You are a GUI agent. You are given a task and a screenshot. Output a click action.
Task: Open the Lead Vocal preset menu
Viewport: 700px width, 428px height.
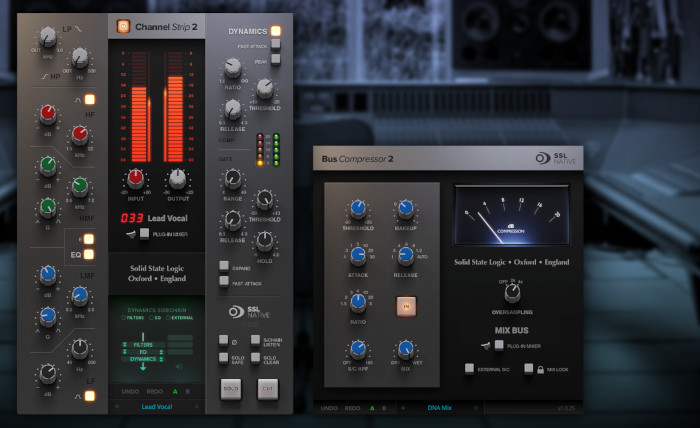(x=157, y=407)
